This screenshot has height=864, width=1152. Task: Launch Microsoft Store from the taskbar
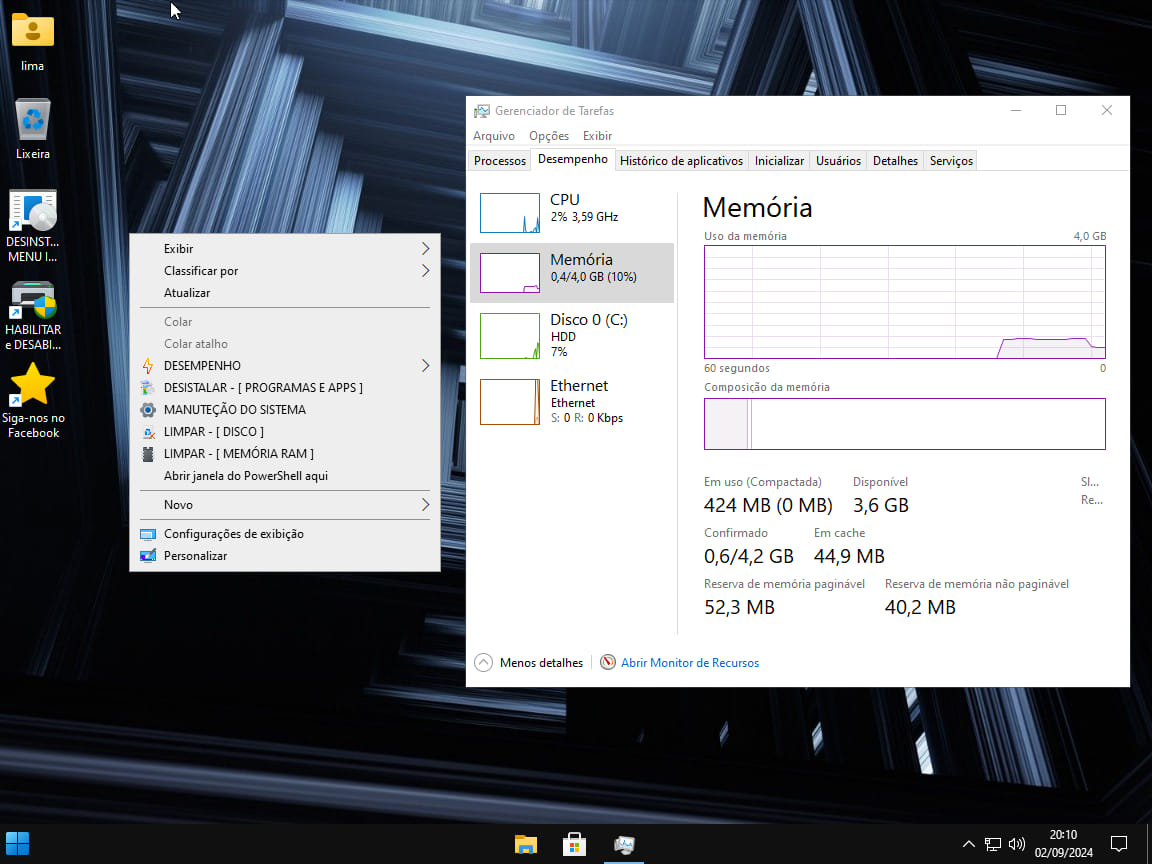[x=575, y=844]
